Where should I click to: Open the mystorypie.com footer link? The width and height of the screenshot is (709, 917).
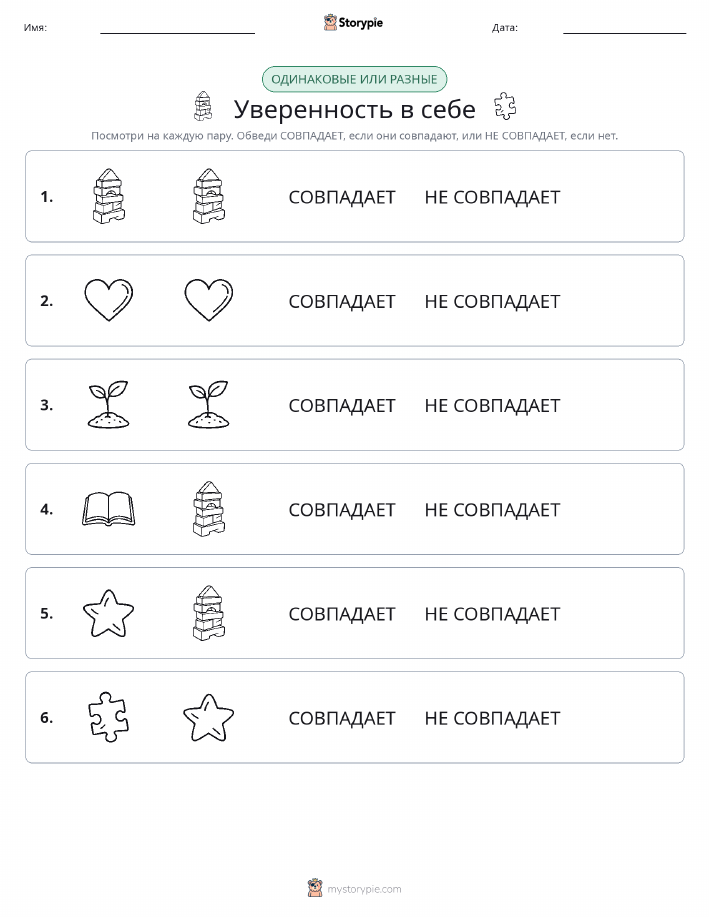[x=364, y=889]
